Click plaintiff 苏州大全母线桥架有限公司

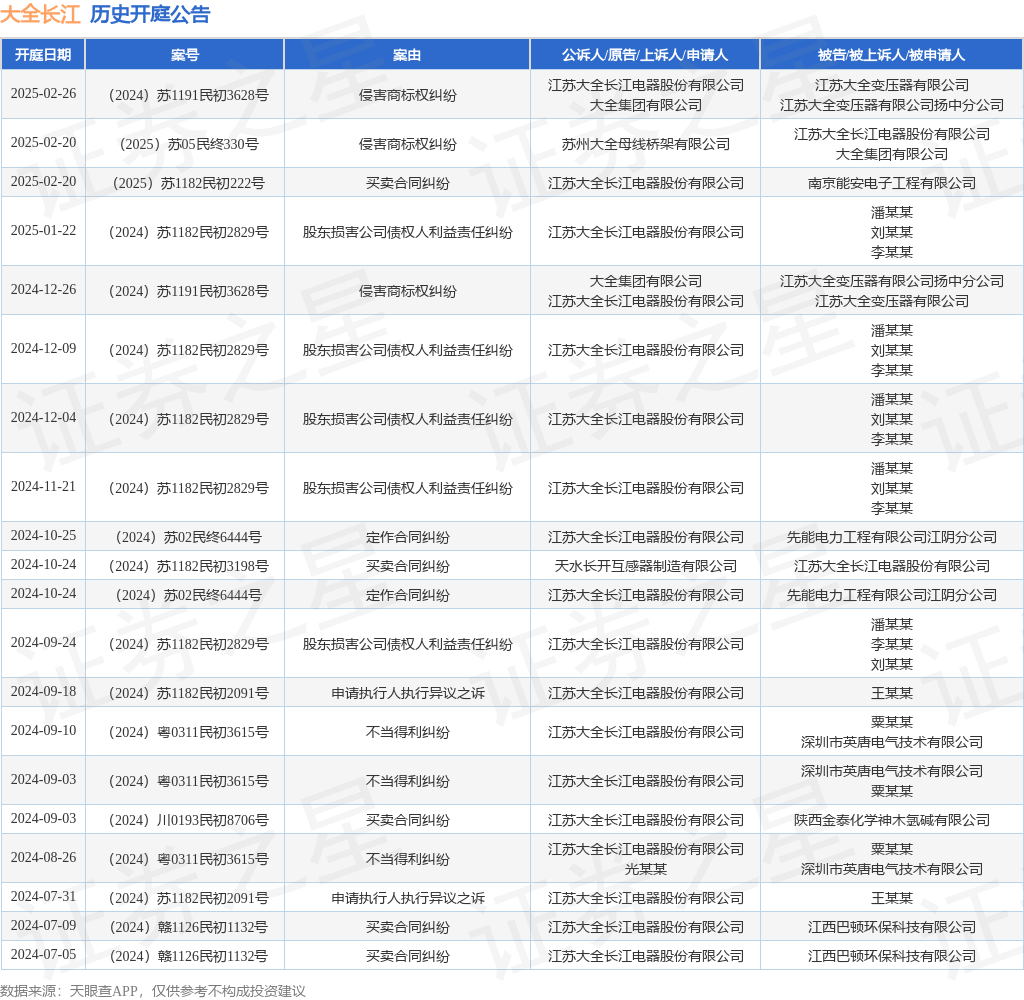coord(645,144)
